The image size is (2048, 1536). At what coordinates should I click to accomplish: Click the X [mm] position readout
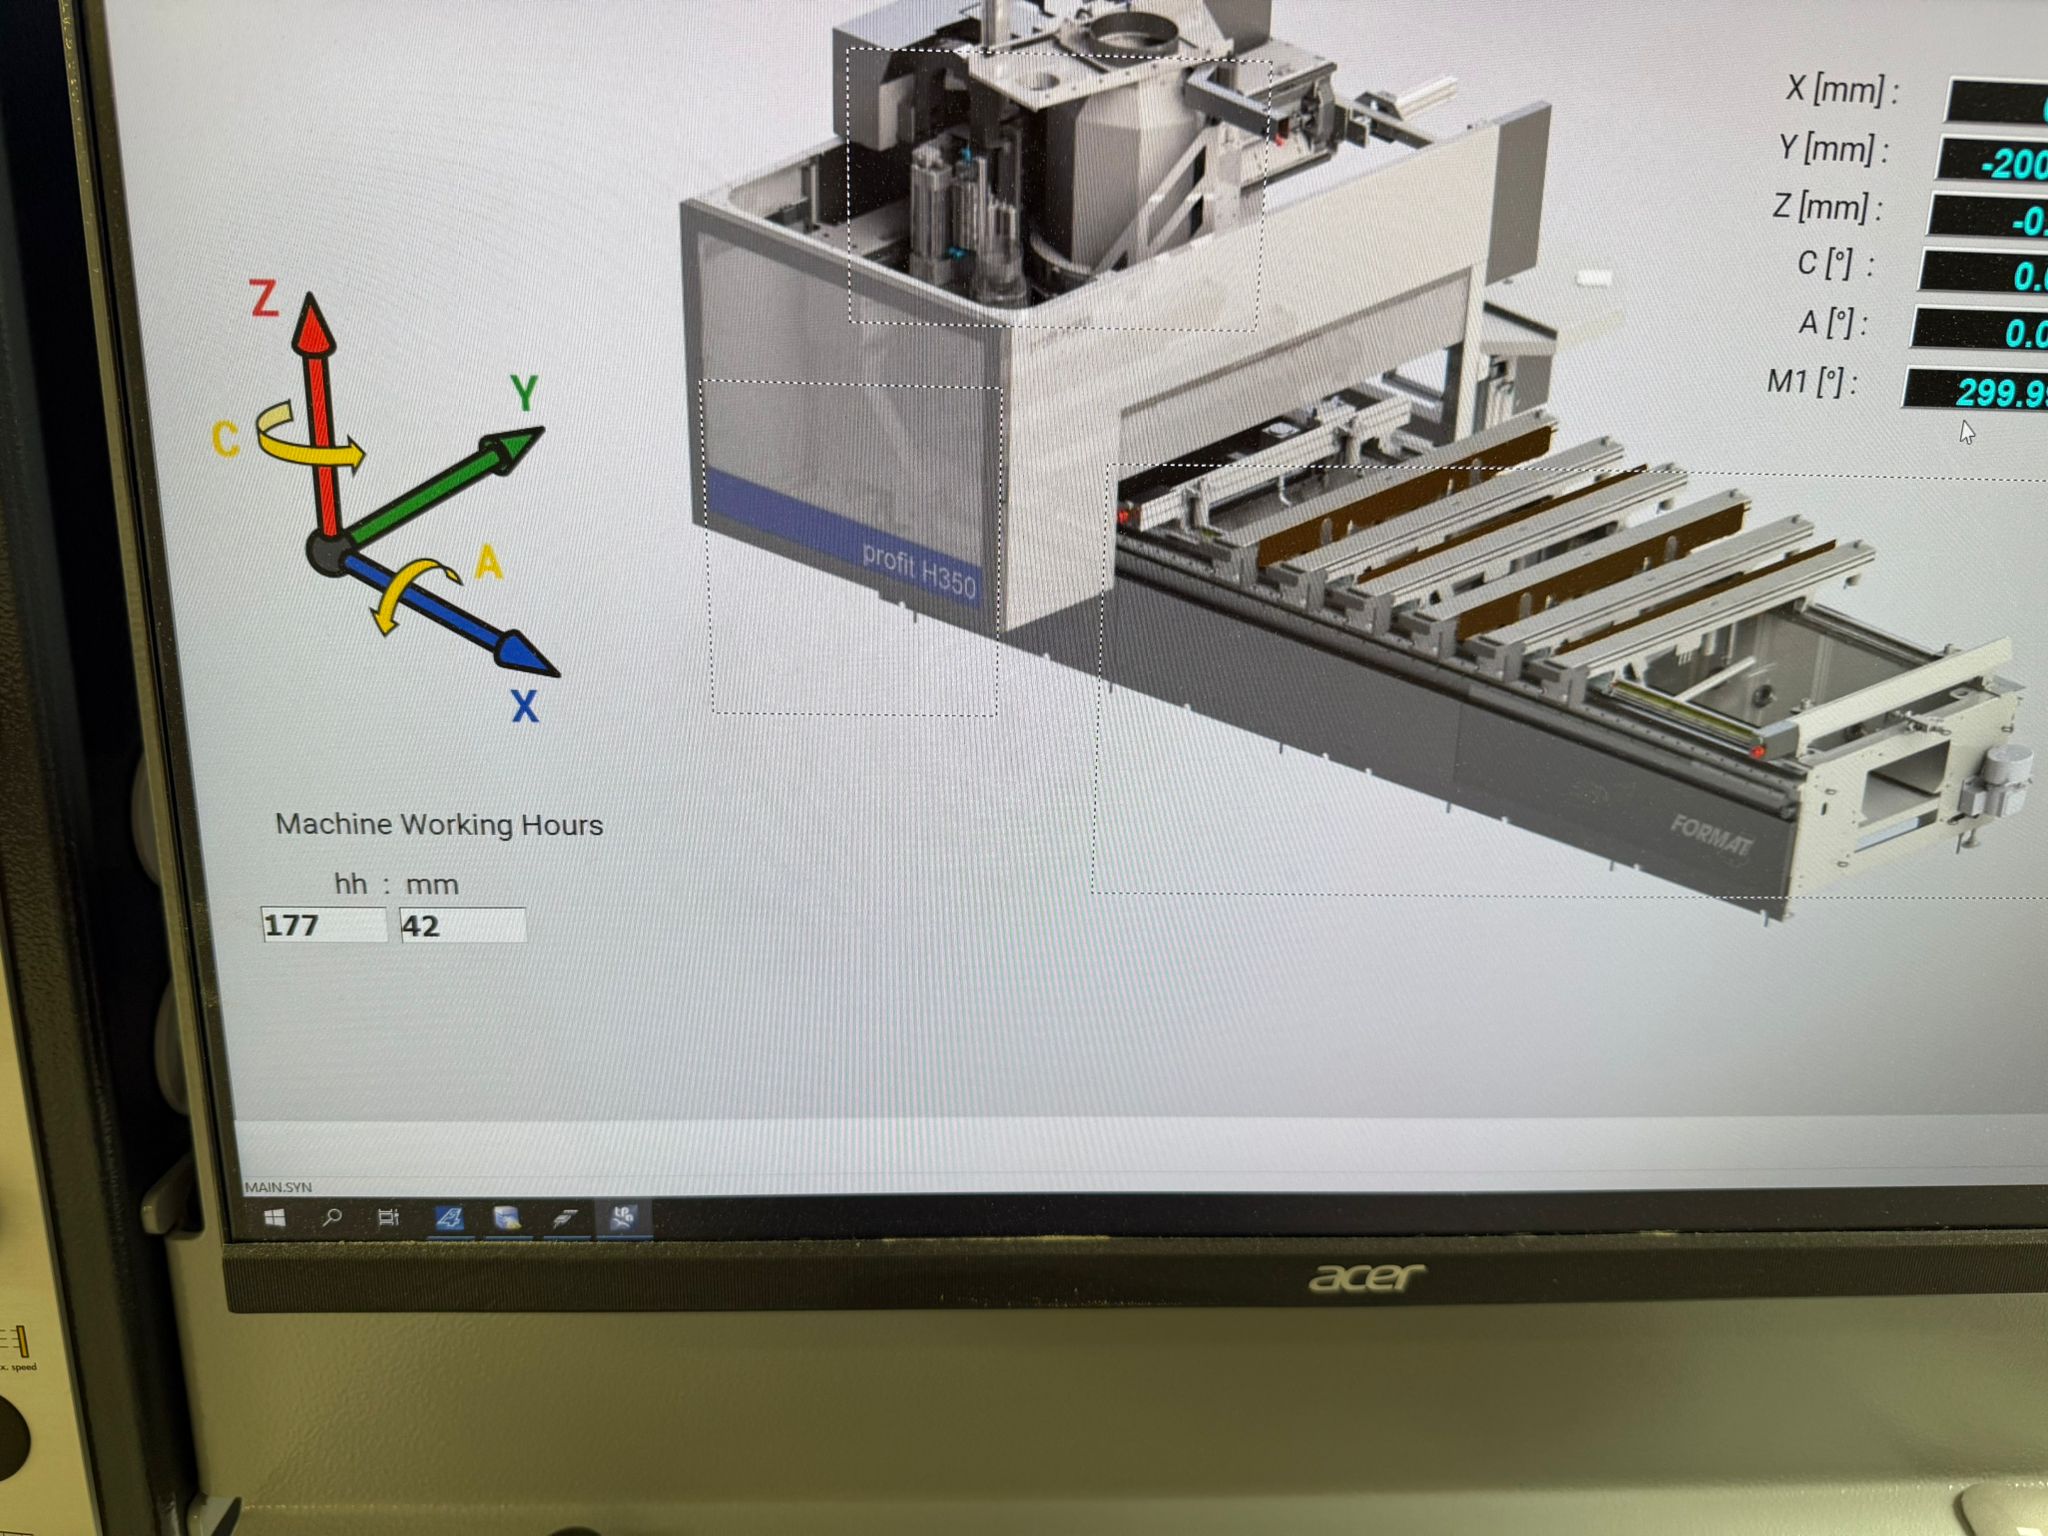(1995, 102)
